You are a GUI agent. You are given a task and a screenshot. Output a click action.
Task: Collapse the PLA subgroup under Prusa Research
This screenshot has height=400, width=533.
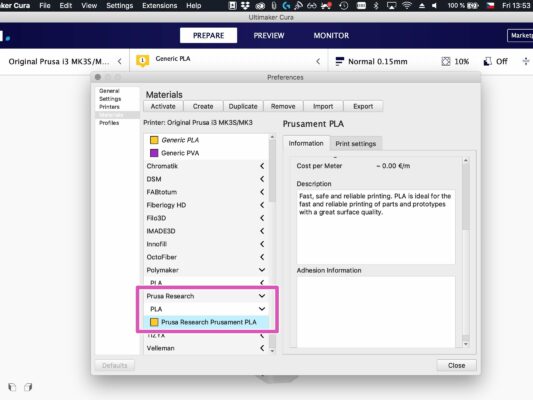(262, 309)
